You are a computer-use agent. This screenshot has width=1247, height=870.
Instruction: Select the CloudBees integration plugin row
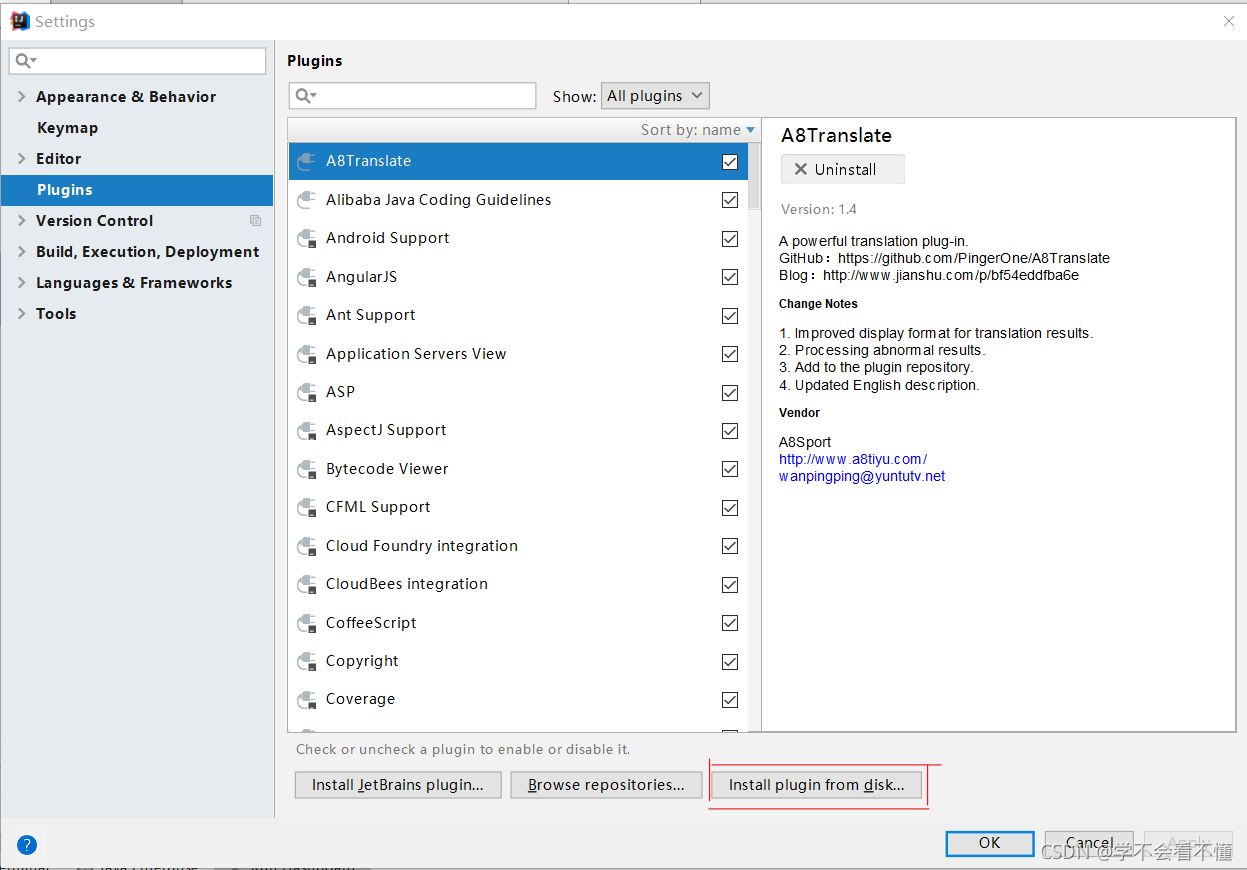tap(518, 585)
